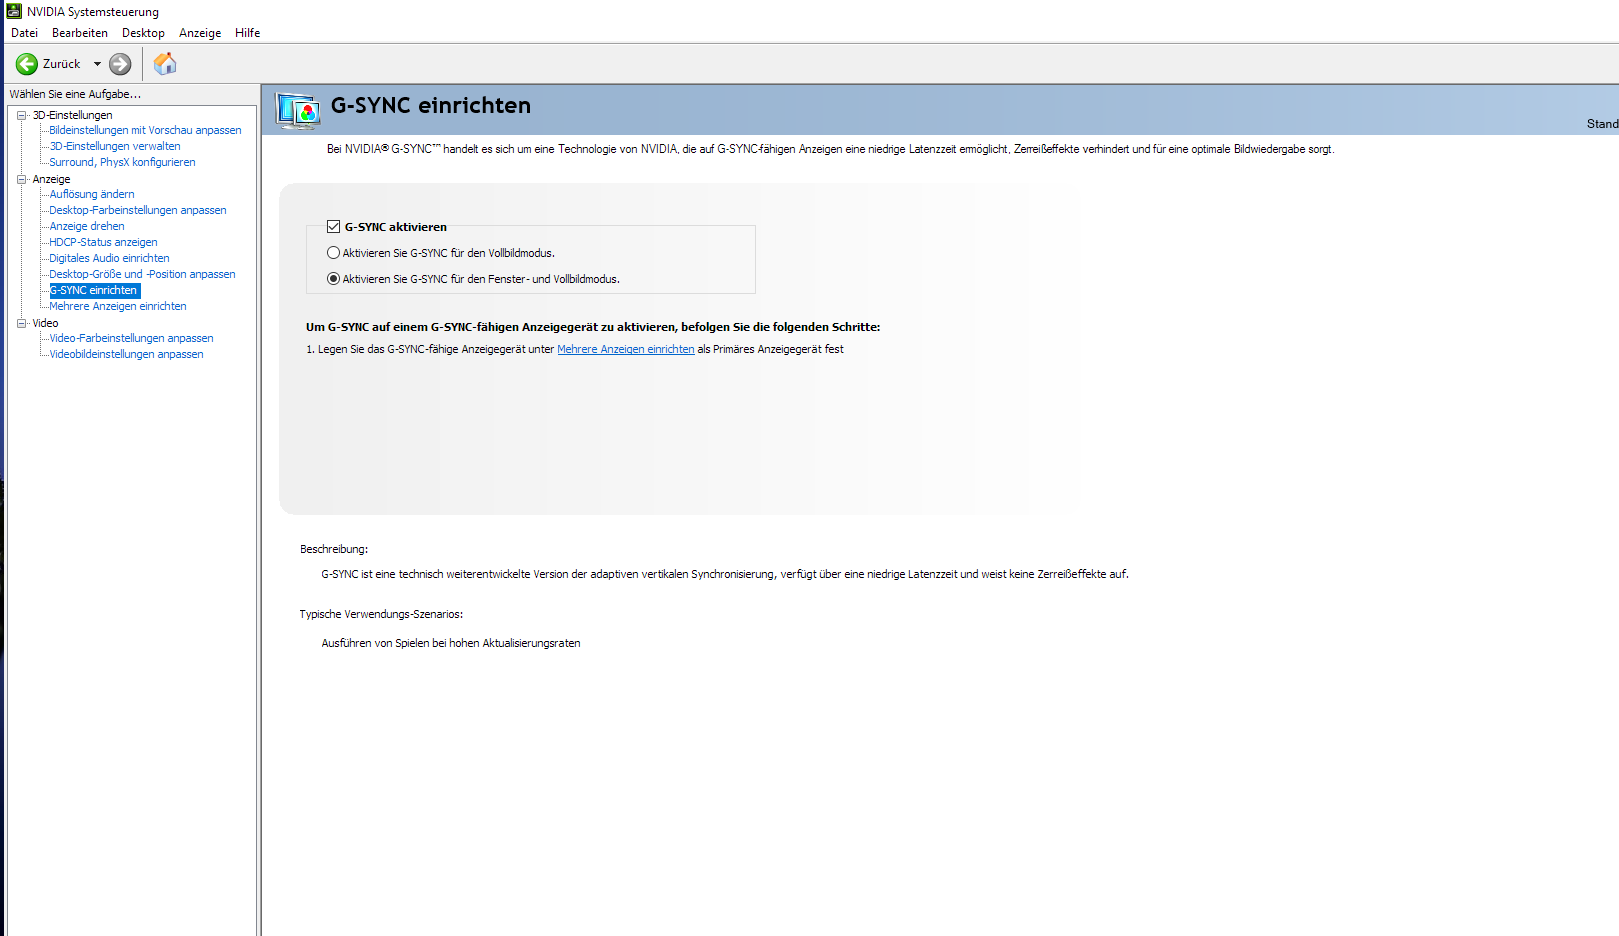Open Videobildeinstellungen anpassen
The image size is (1619, 936).
click(x=126, y=354)
